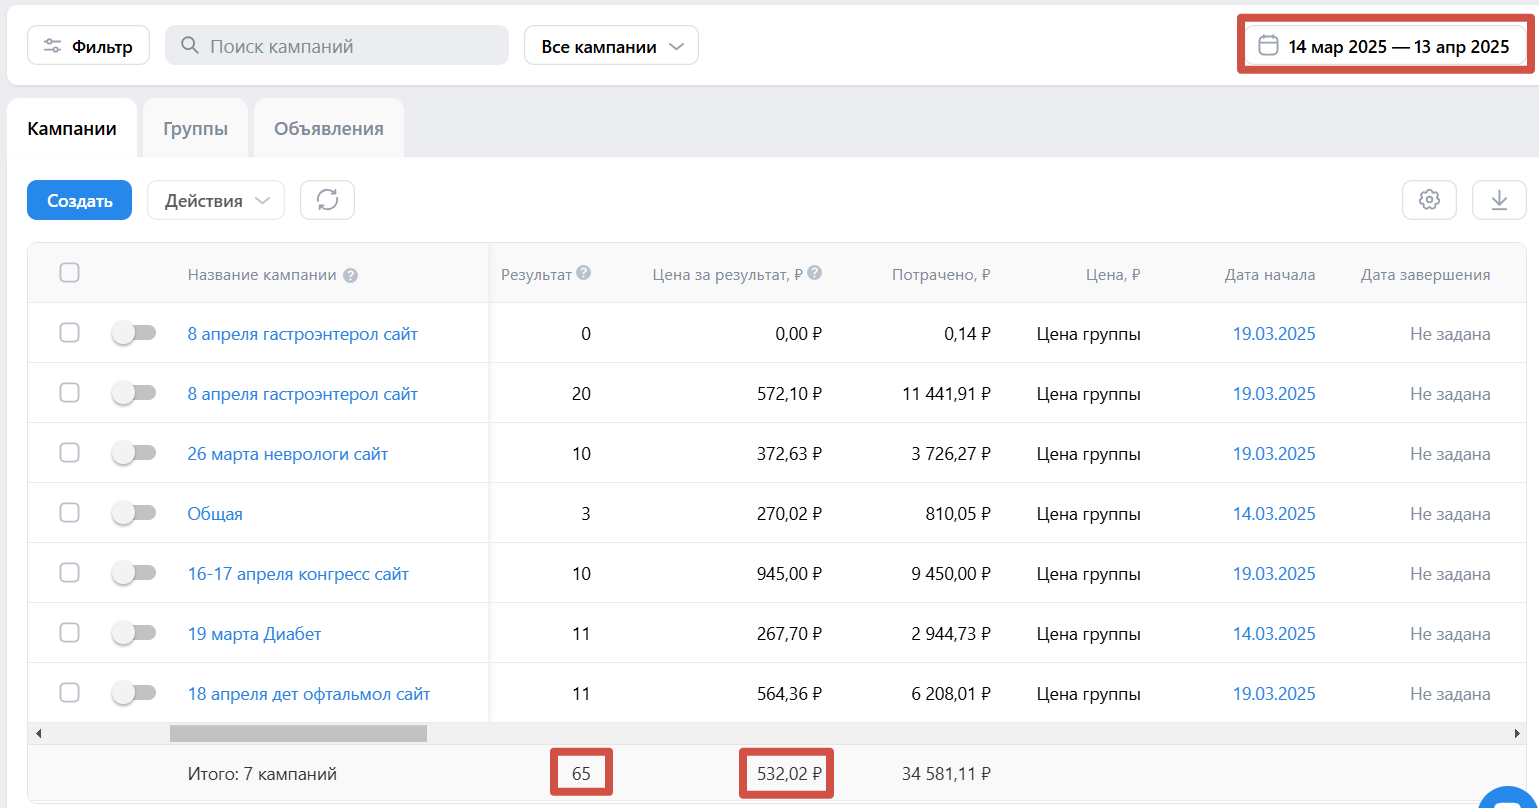Click start date 14.03.2025 in the Общая row

click(x=1274, y=514)
